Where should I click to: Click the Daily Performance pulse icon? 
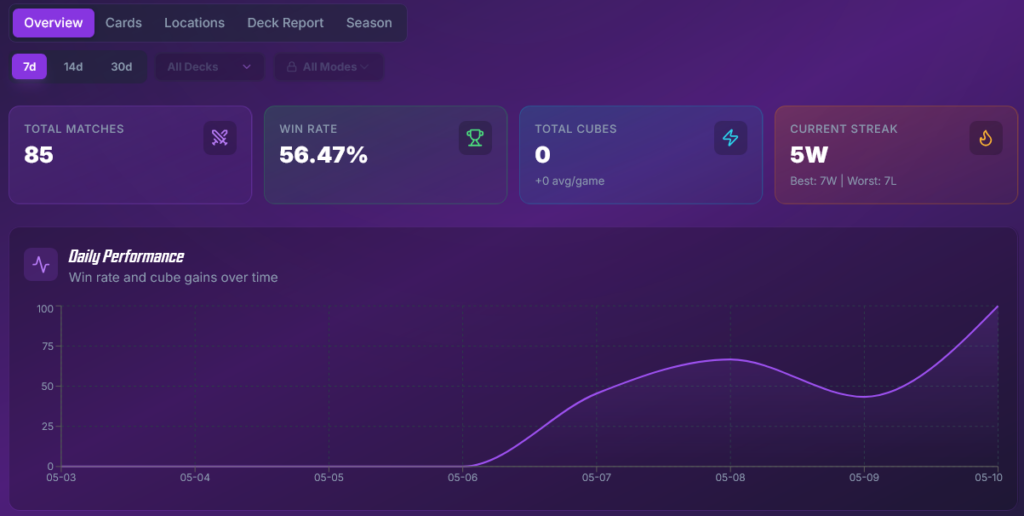coord(41,265)
